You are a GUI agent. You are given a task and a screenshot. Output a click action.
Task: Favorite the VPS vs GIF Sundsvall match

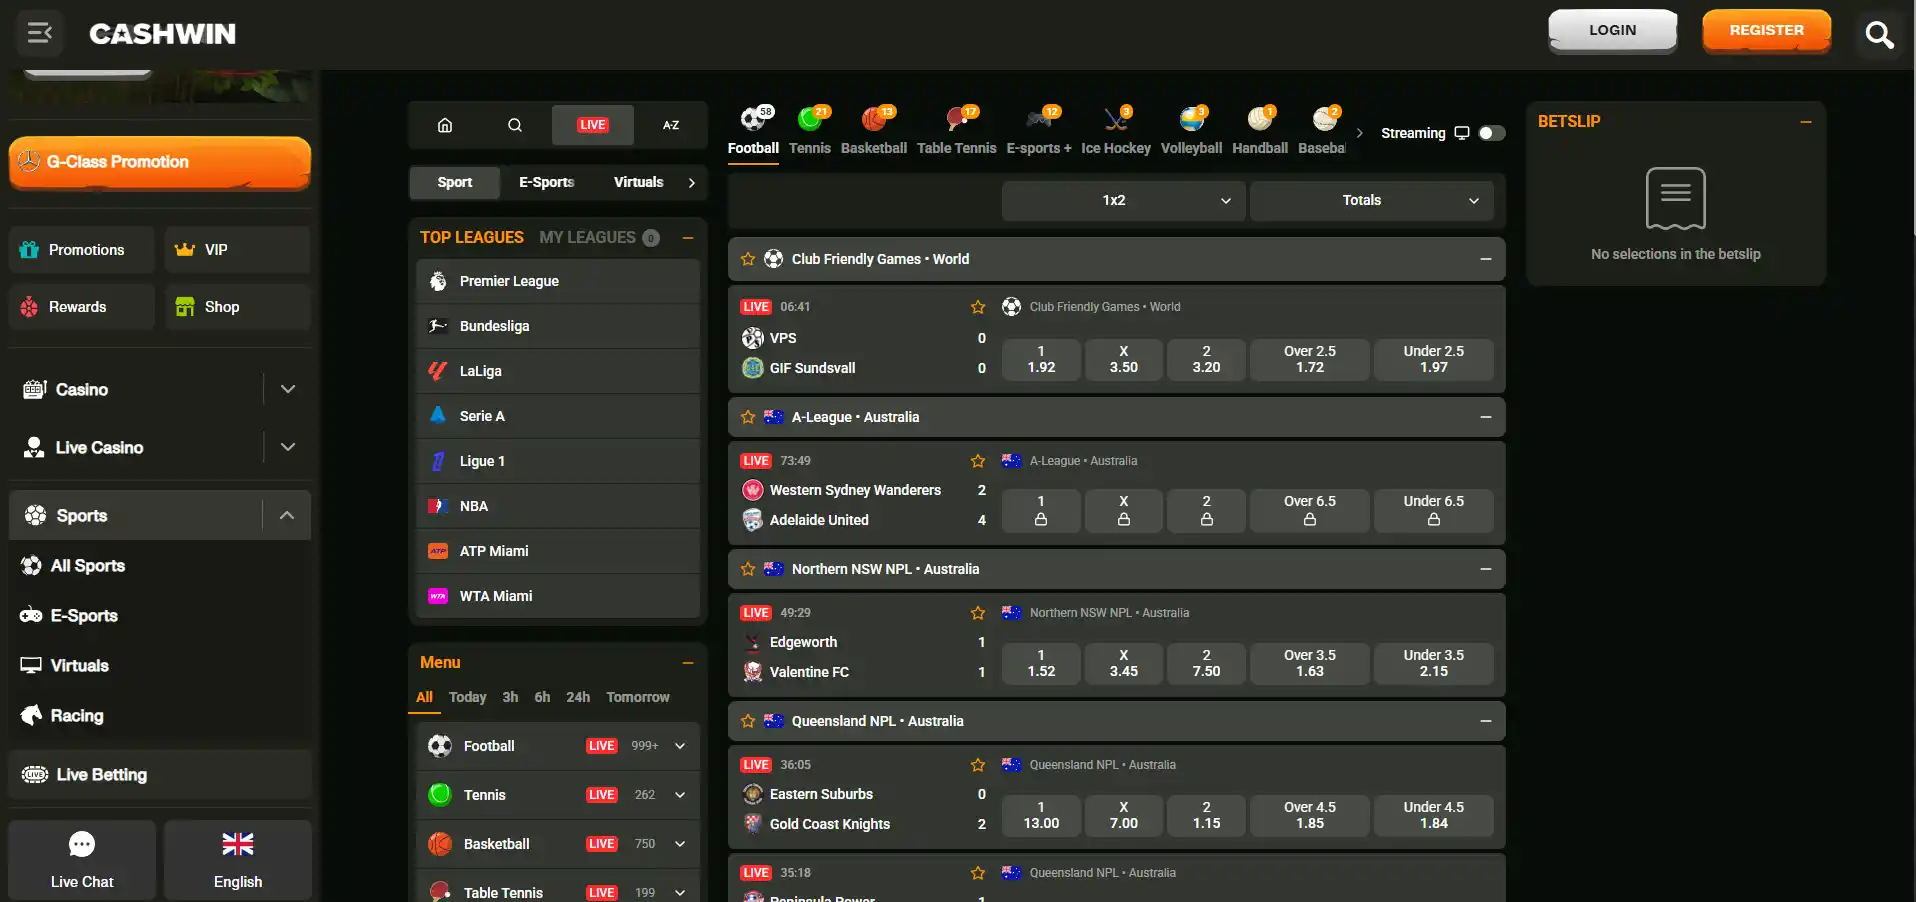[978, 307]
